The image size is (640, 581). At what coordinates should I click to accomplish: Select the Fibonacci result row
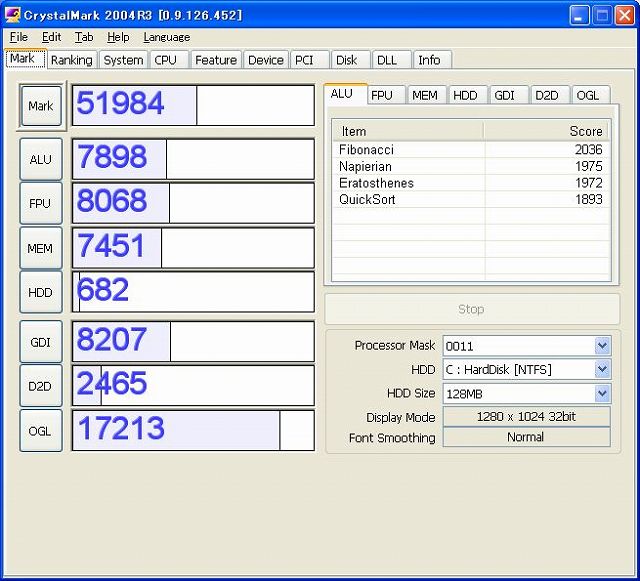pos(471,150)
